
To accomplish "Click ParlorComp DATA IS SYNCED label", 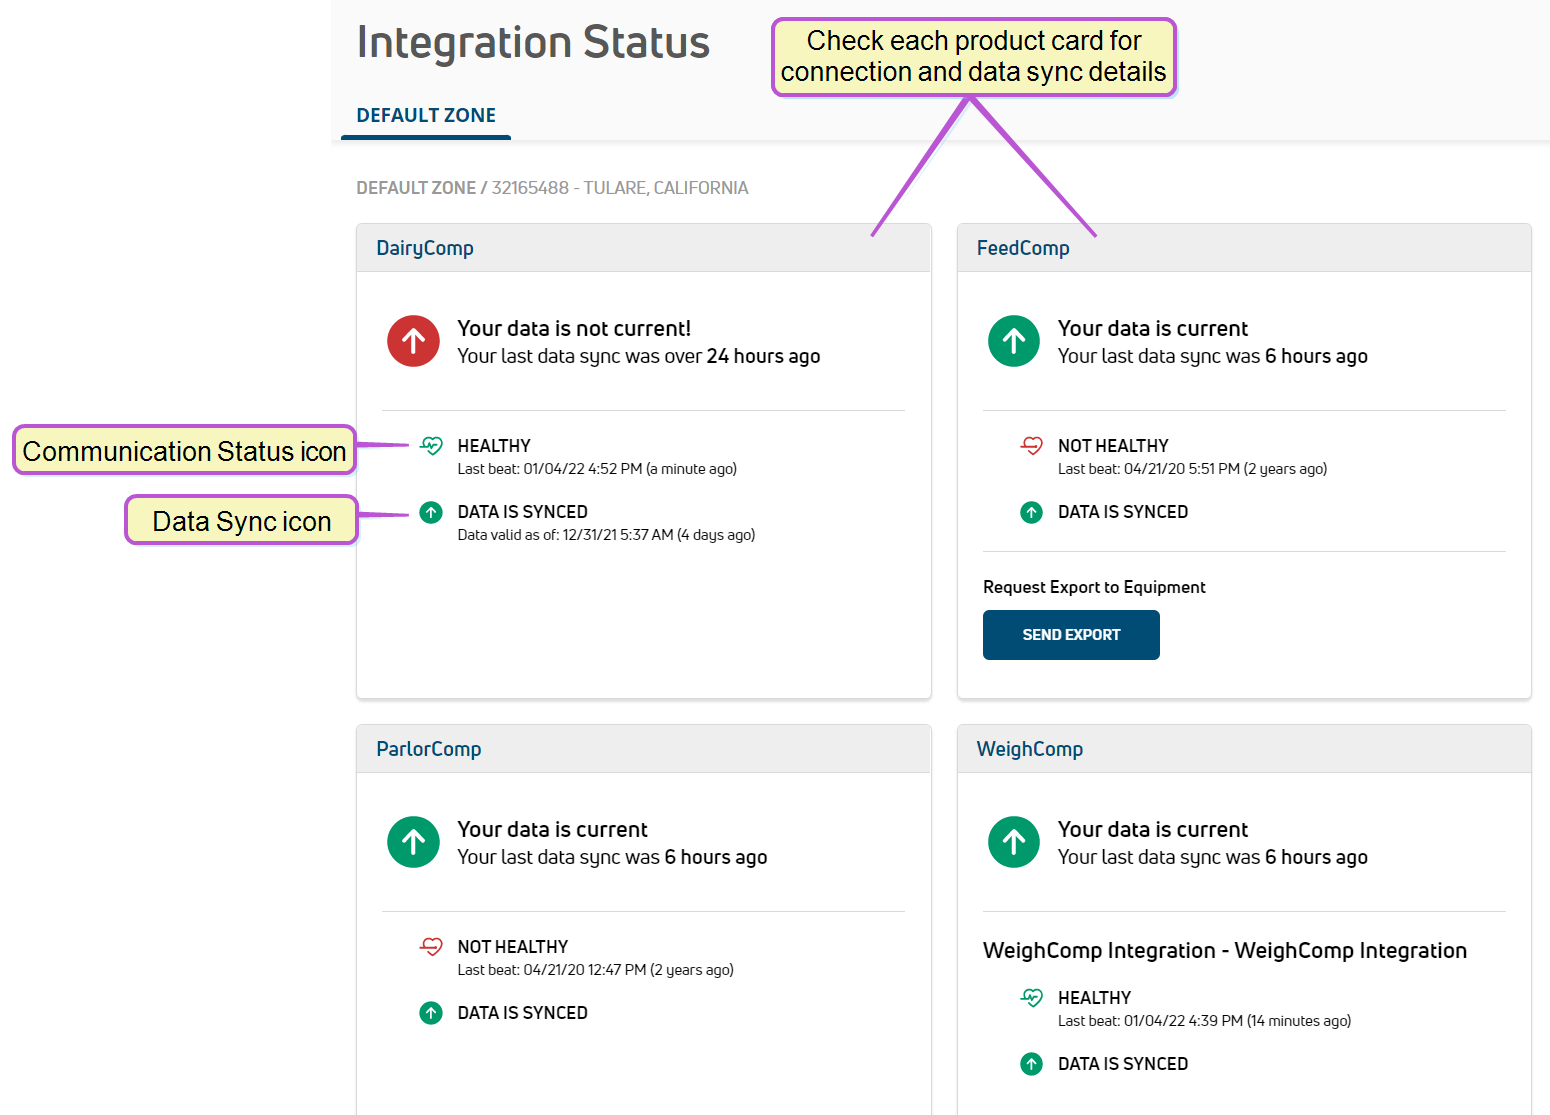I will pyautogui.click(x=523, y=1013).
